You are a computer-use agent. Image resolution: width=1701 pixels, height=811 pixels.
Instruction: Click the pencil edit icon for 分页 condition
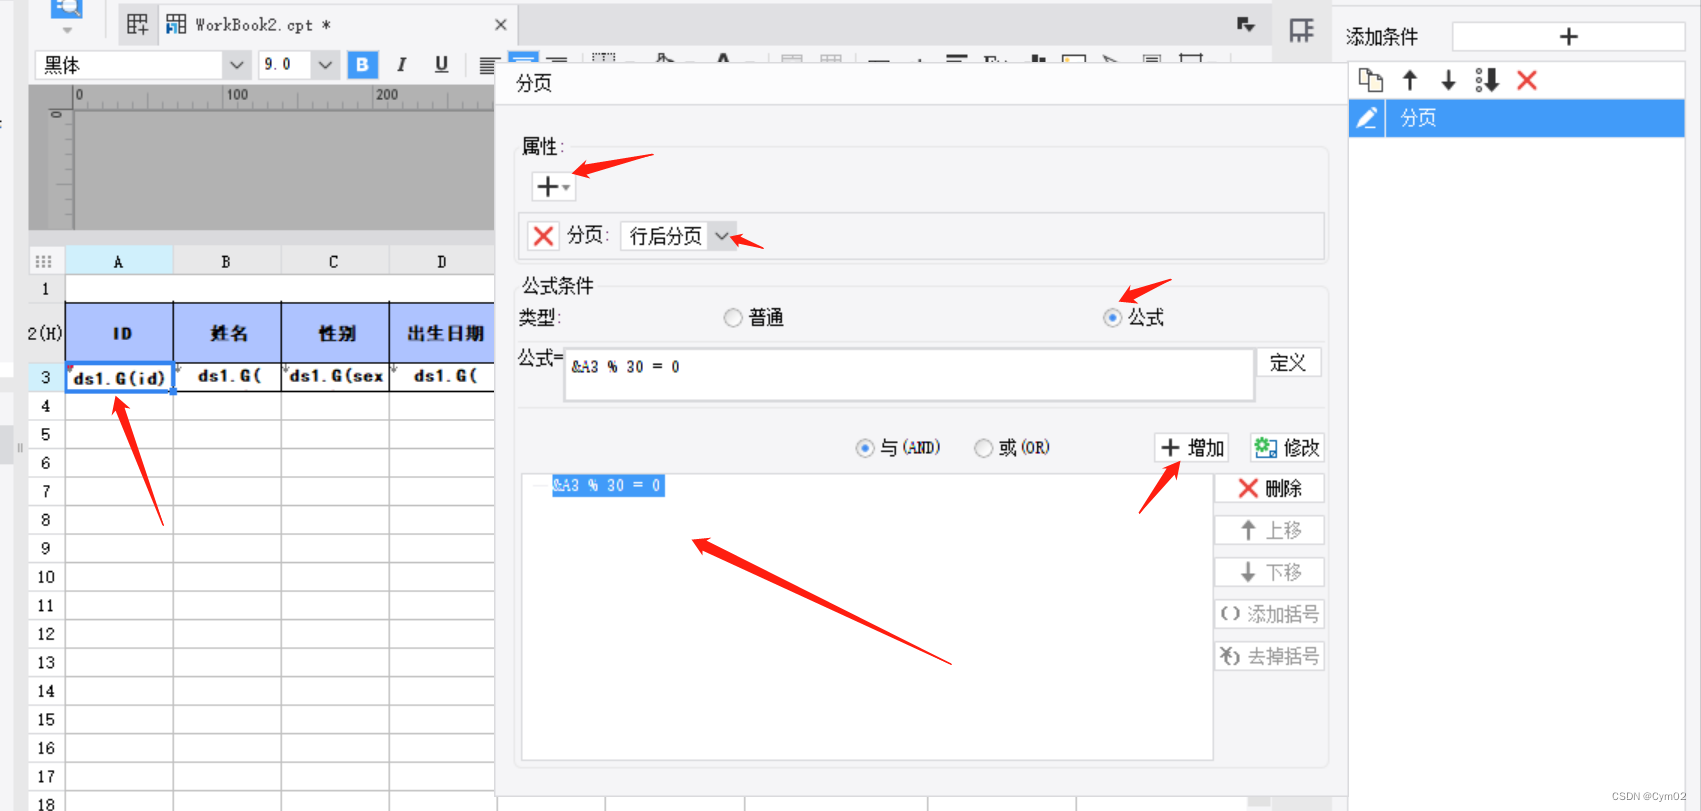tap(1366, 118)
